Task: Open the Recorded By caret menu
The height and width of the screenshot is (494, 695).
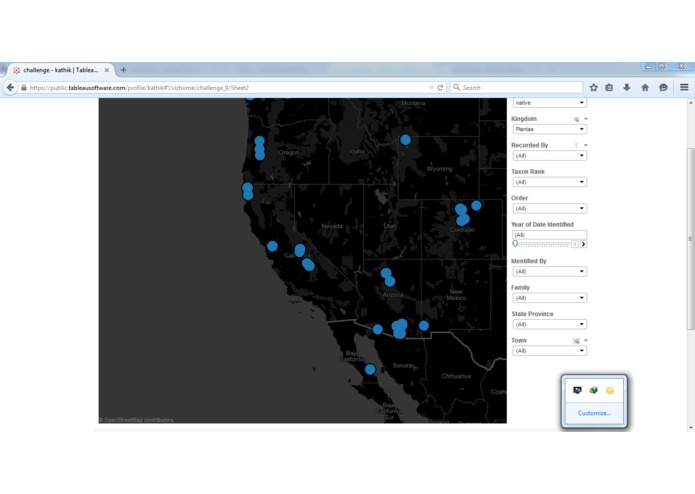Action: click(586, 145)
